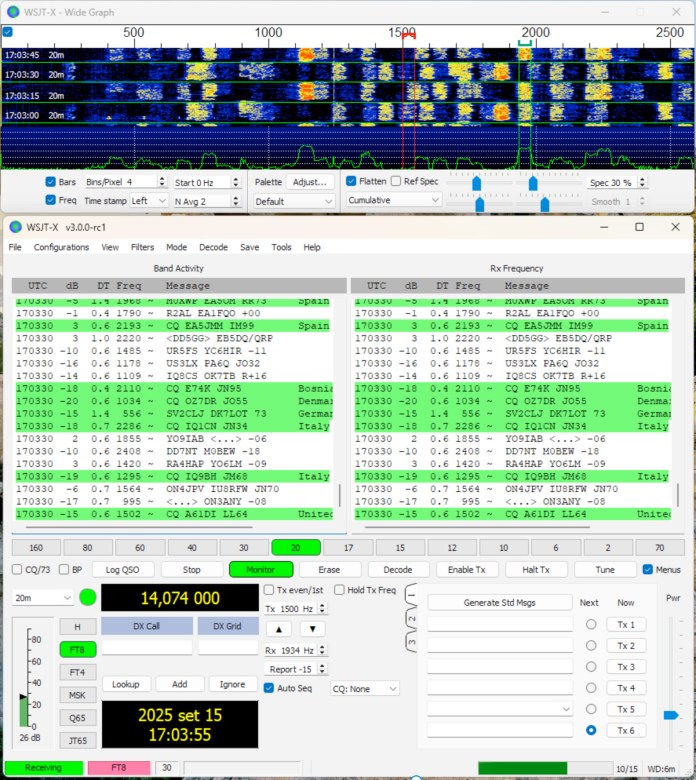The height and width of the screenshot is (780, 696).
Task: Adjust the N Avg stepper arrows
Action: tap(236, 201)
